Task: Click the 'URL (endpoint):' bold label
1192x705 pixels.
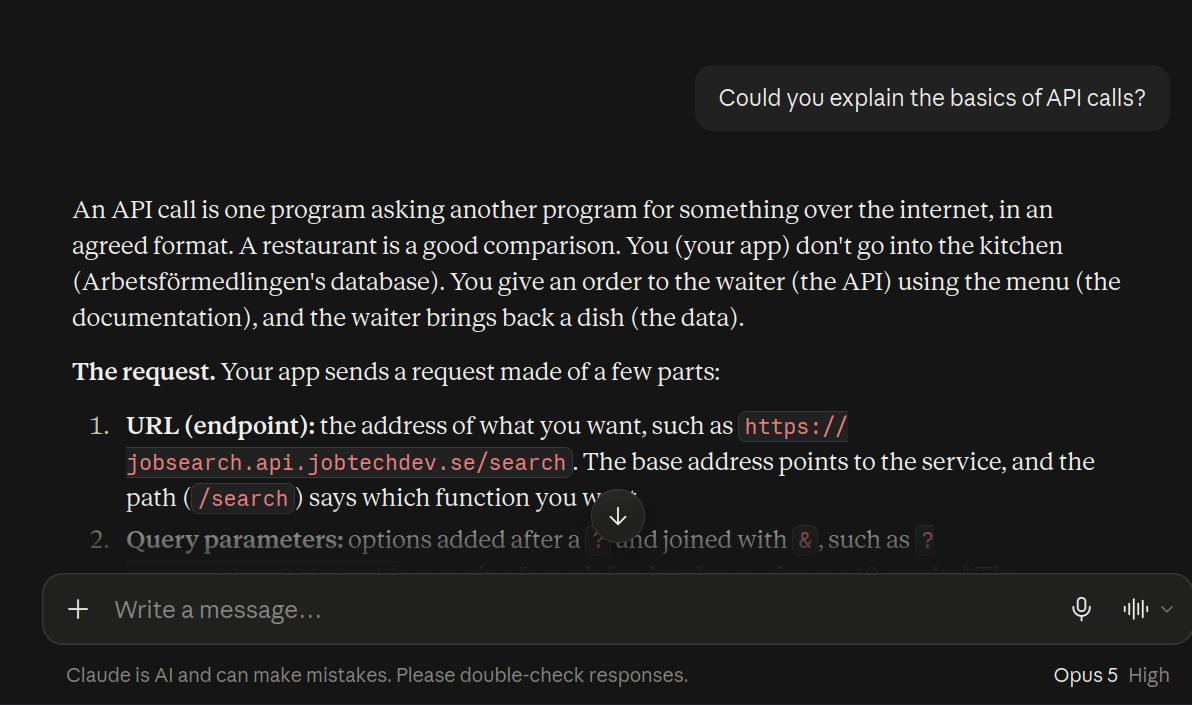Action: 220,426
